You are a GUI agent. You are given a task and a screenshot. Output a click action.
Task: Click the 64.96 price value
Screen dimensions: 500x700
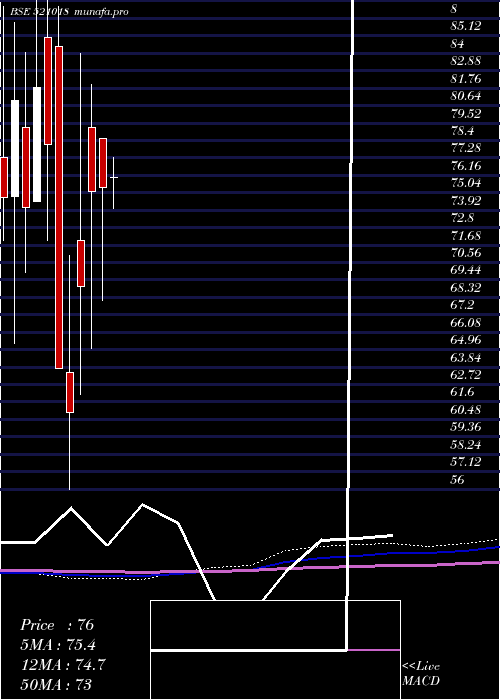(466, 340)
